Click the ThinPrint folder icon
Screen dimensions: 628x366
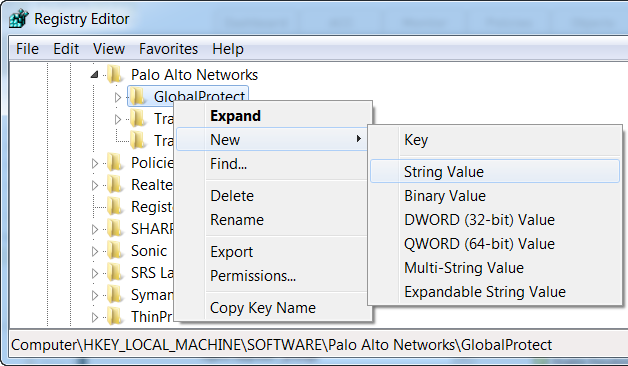pyautogui.click(x=115, y=317)
